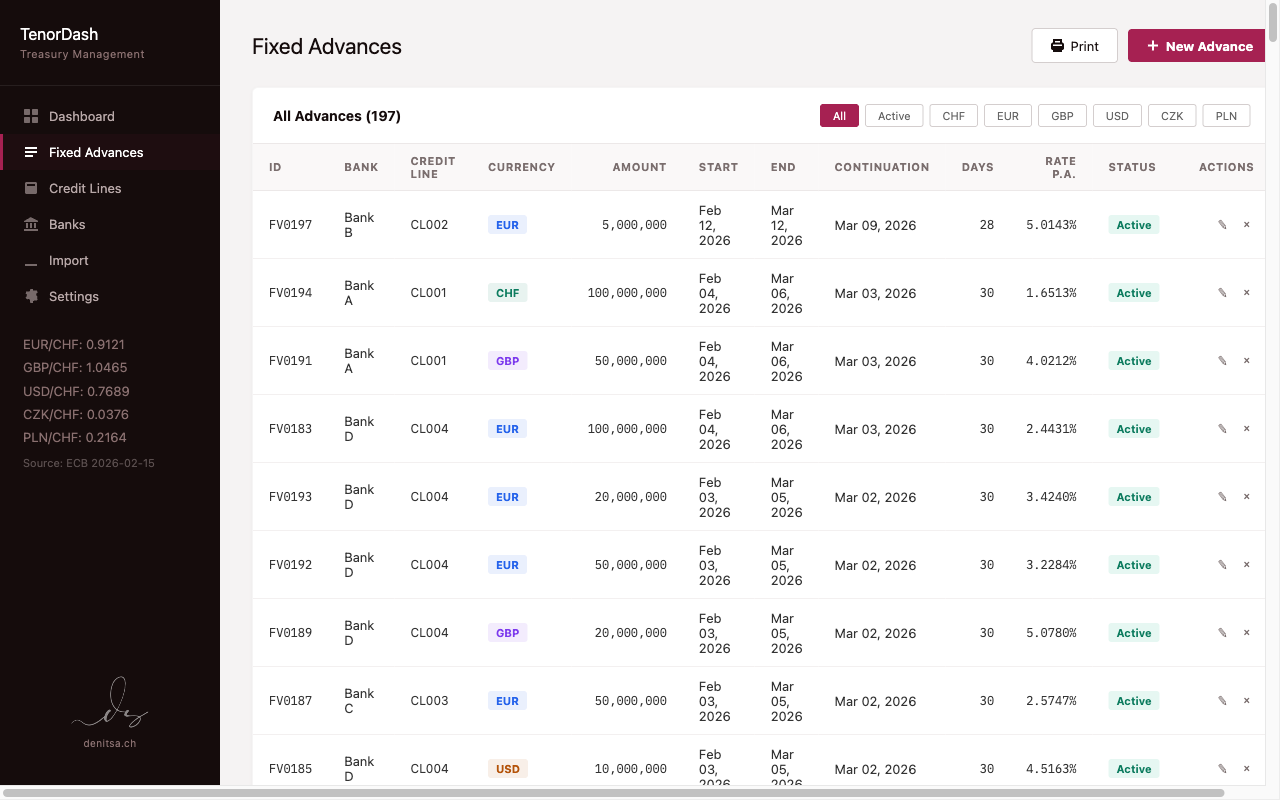
Task: Edit advance FV0197 using the pencil icon
Action: (x=1222, y=224)
